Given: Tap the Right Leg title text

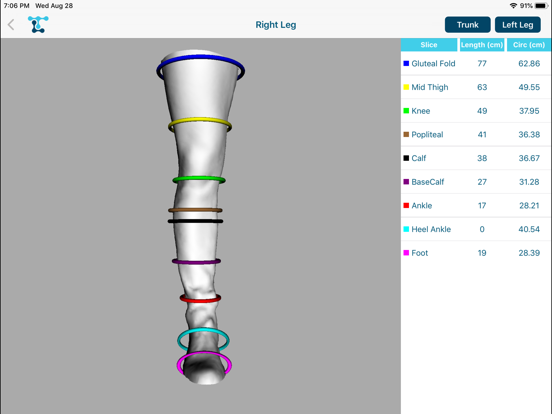Looking at the screenshot, I should pyautogui.click(x=276, y=25).
